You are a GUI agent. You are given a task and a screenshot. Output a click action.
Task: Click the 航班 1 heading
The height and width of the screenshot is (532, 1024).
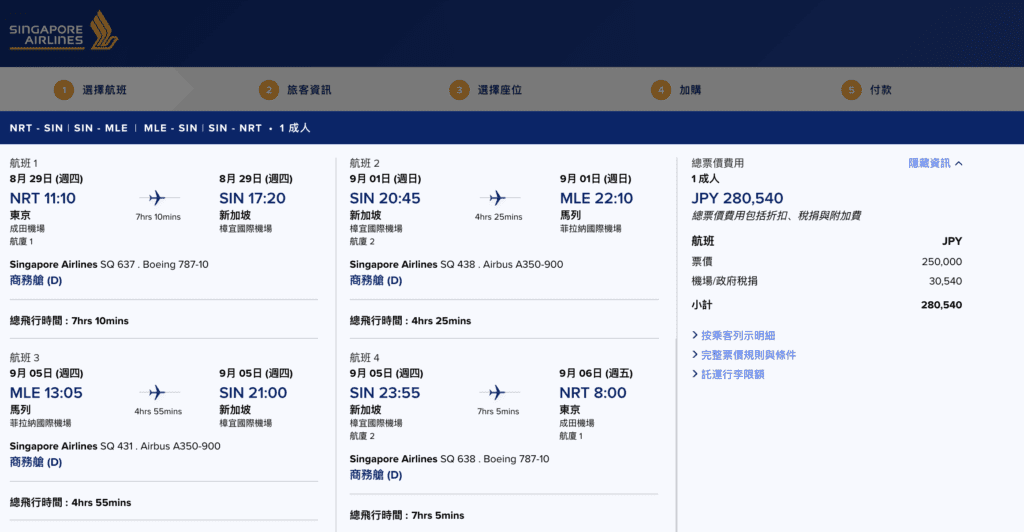(24, 163)
